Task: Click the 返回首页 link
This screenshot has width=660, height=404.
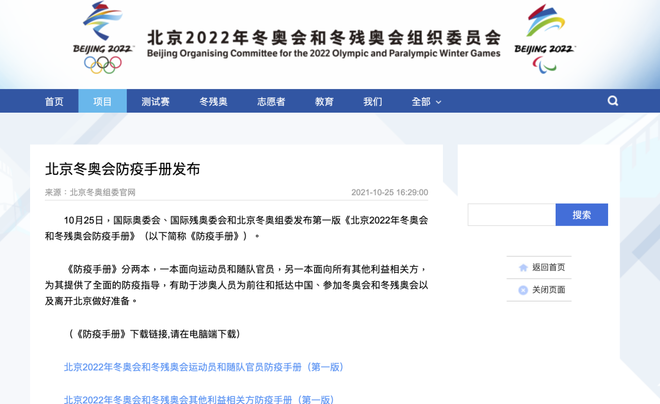Action: click(x=548, y=267)
